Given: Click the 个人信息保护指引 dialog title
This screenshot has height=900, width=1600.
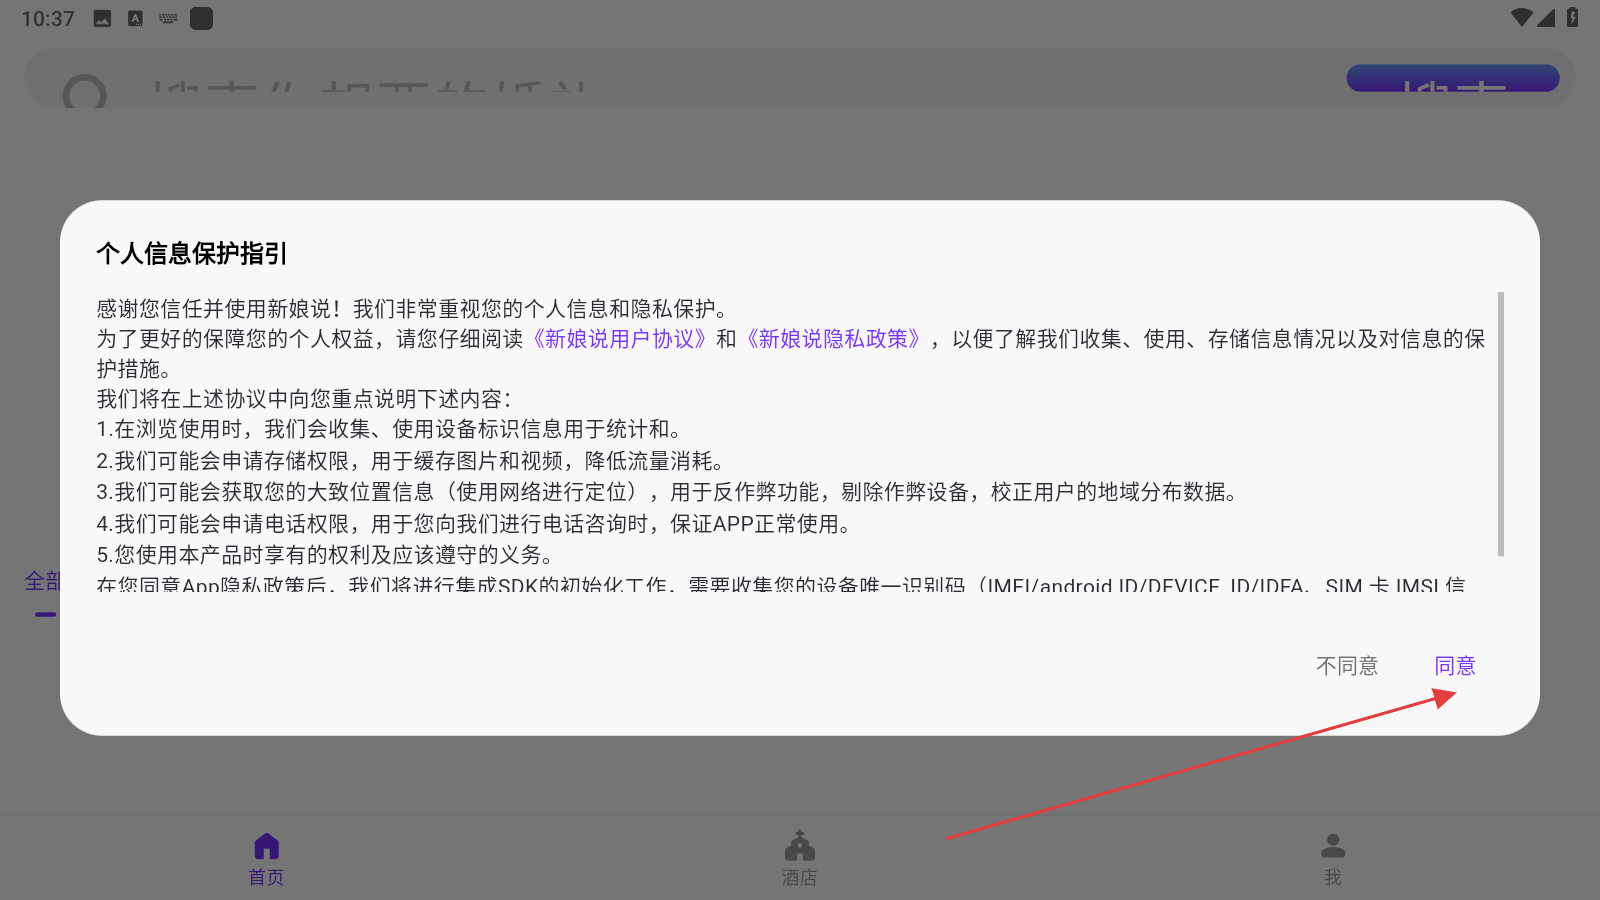Looking at the screenshot, I should coord(192,254).
